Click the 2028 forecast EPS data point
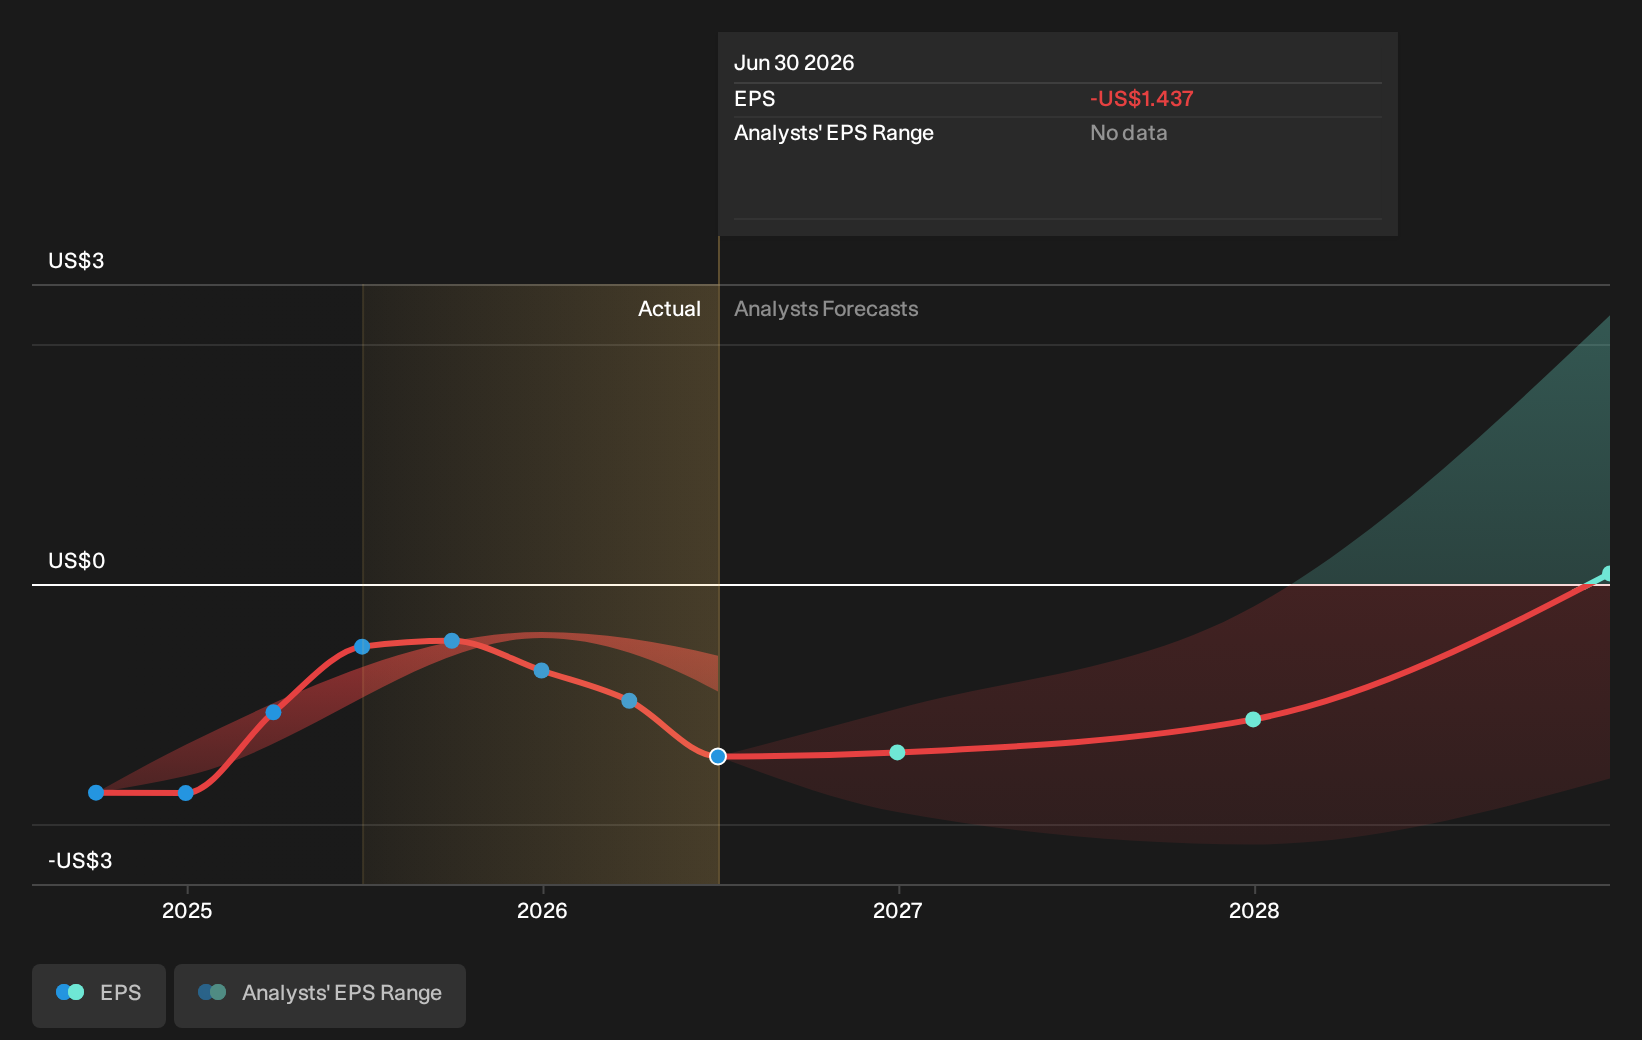The height and width of the screenshot is (1040, 1642). coord(1253,719)
